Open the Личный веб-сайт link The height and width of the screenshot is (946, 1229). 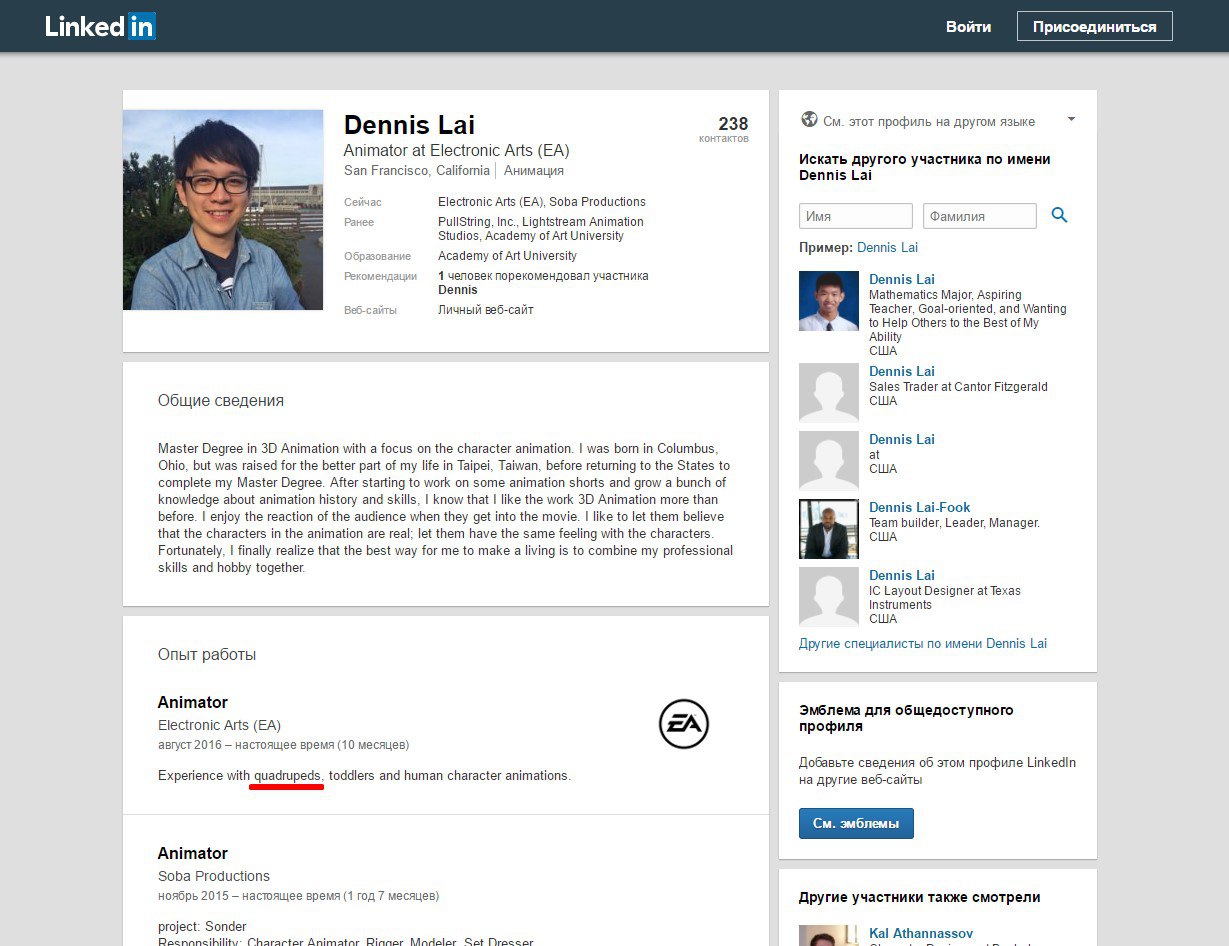pos(485,310)
